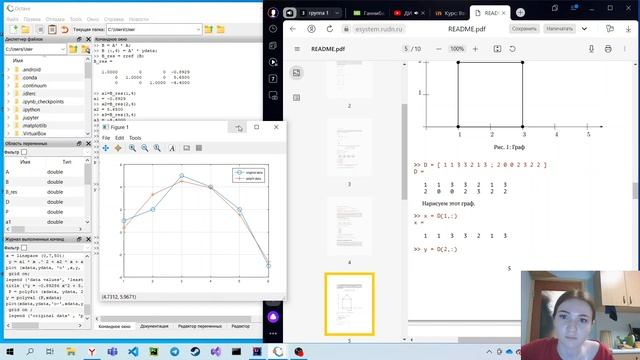Viewport: 640px width, 360px height.
Task: Click the auto-scale zoom icon in Figure 1
Action: pos(157,148)
